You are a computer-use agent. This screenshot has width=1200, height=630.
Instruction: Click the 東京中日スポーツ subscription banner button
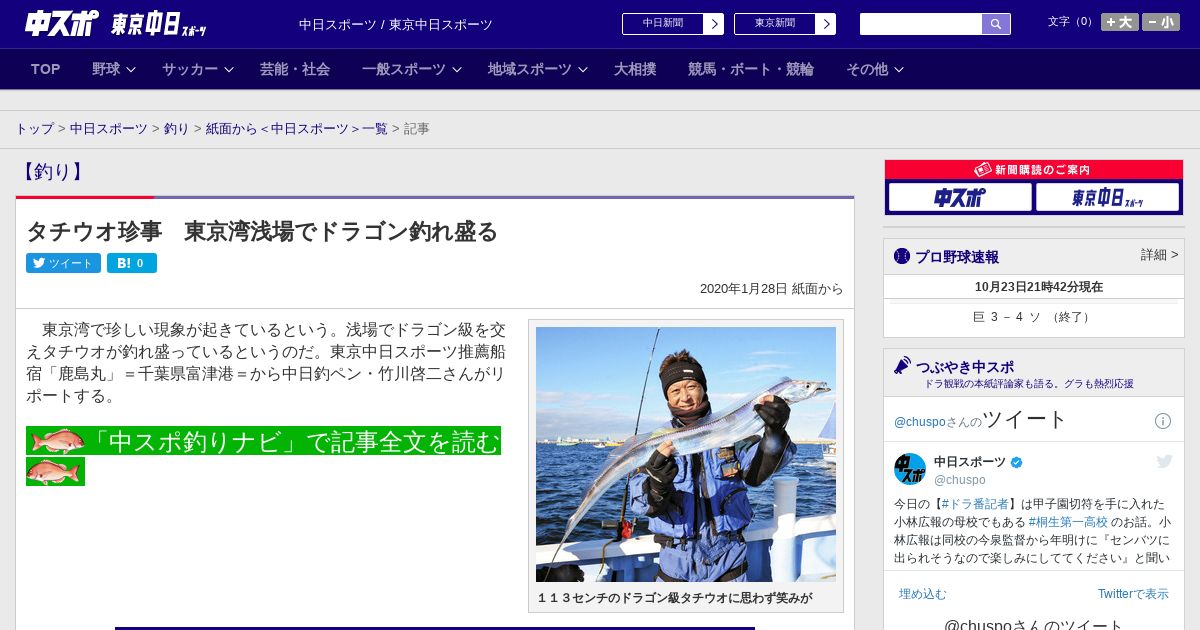pyautogui.click(x=1108, y=197)
